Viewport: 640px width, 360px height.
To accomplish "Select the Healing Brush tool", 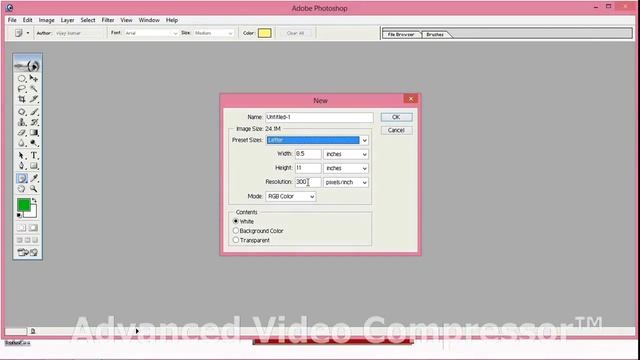I will tap(22, 112).
